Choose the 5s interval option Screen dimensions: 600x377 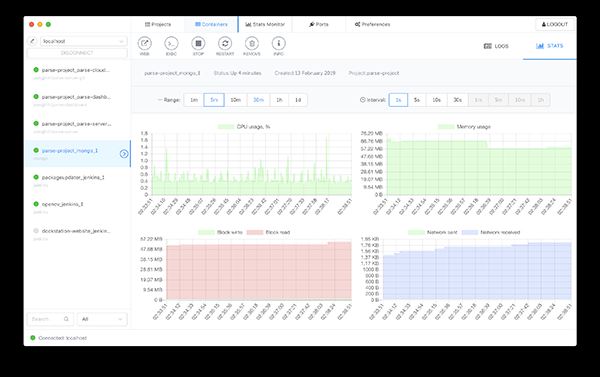[417, 100]
